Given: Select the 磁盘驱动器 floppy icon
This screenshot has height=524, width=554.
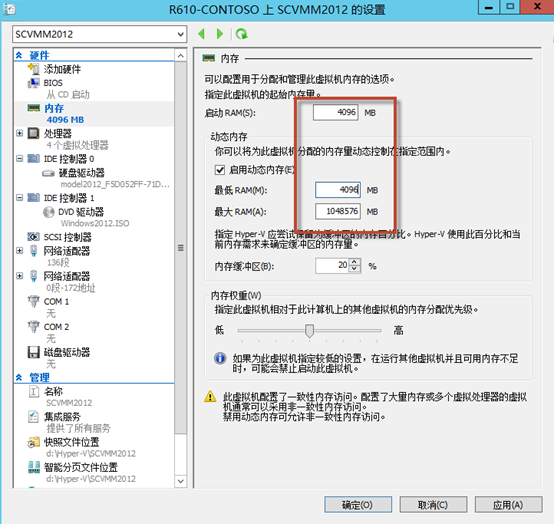Looking at the screenshot, I should point(34,352).
